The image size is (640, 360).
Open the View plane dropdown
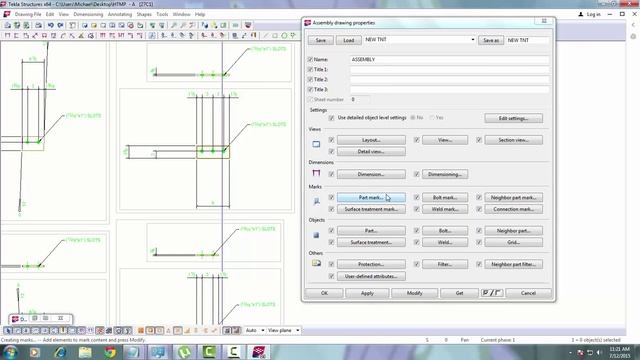point(298,330)
